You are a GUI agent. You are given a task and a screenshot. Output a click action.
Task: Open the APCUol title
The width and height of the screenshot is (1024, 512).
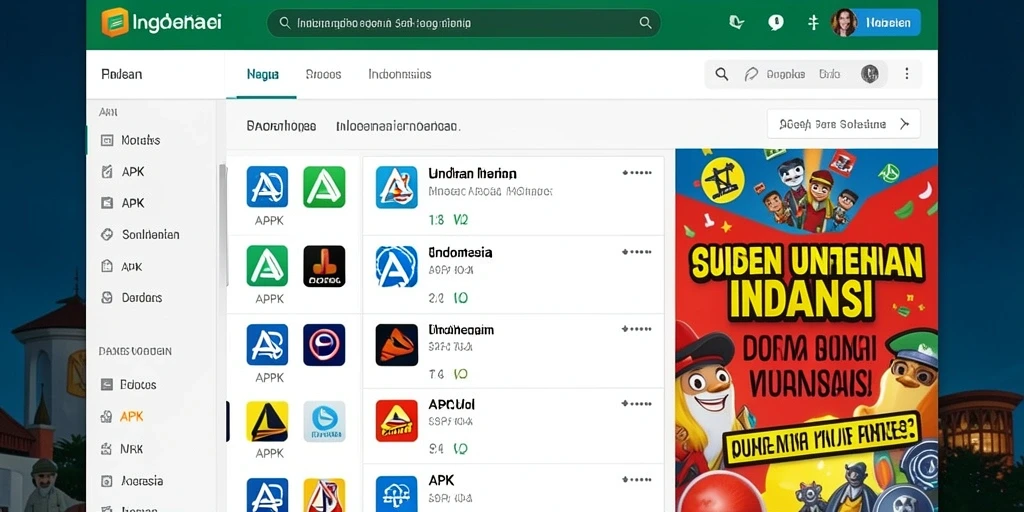point(451,405)
